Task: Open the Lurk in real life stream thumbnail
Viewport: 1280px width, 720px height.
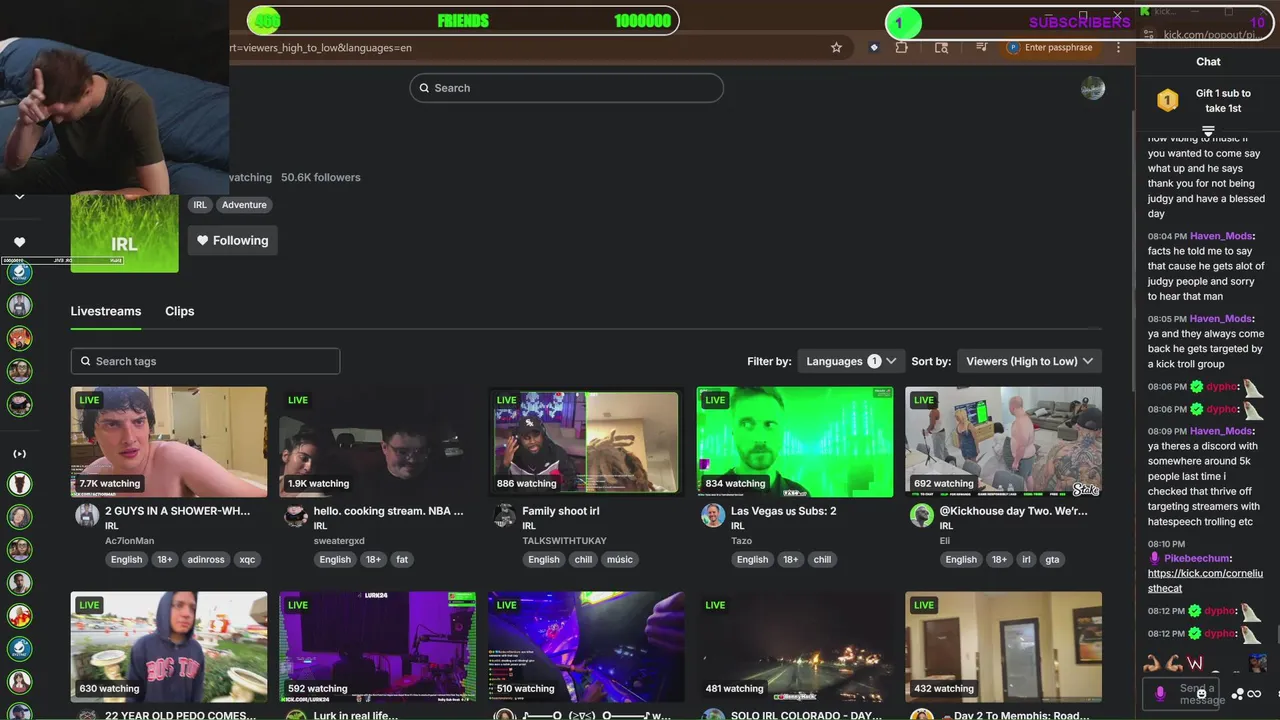Action: [378, 647]
